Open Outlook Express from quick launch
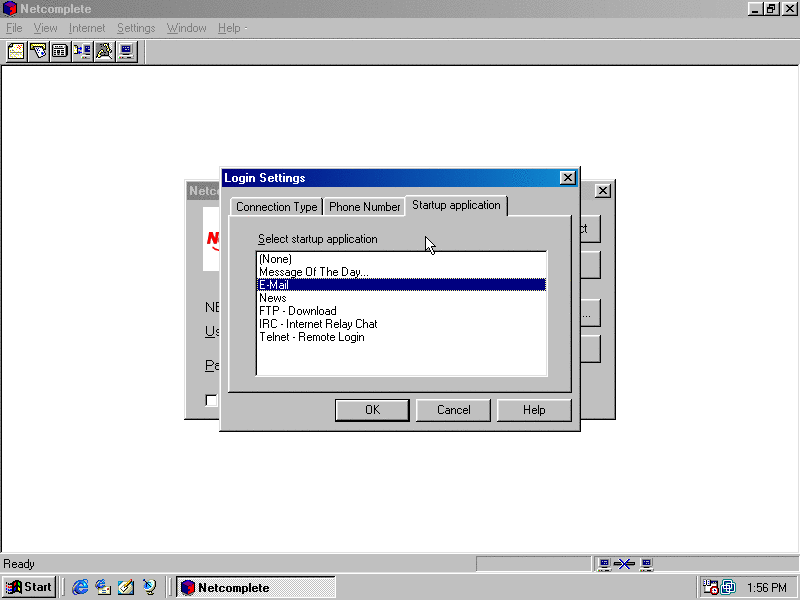The width and height of the screenshot is (800, 600). 103,588
